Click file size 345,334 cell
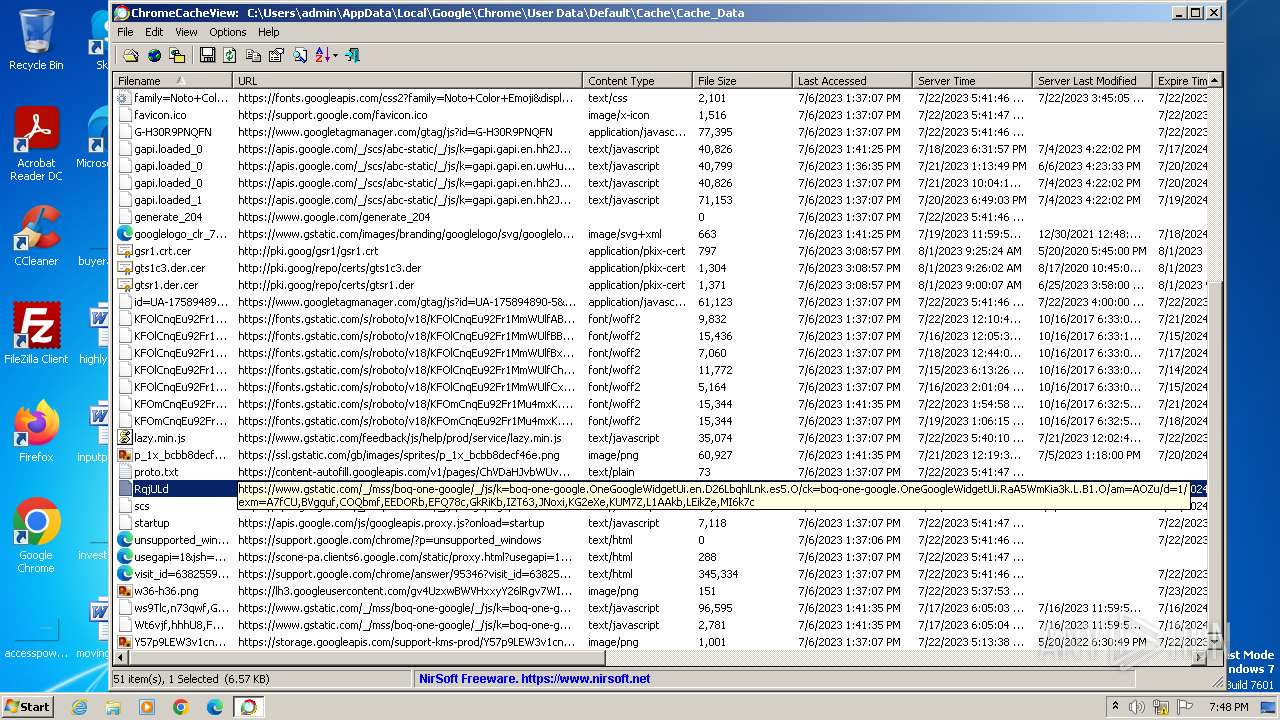This screenshot has height=720, width=1280. (x=718, y=574)
